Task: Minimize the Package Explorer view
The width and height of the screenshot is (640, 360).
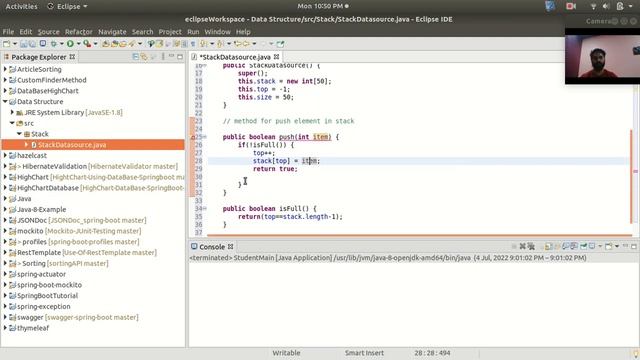Action: click(171, 56)
